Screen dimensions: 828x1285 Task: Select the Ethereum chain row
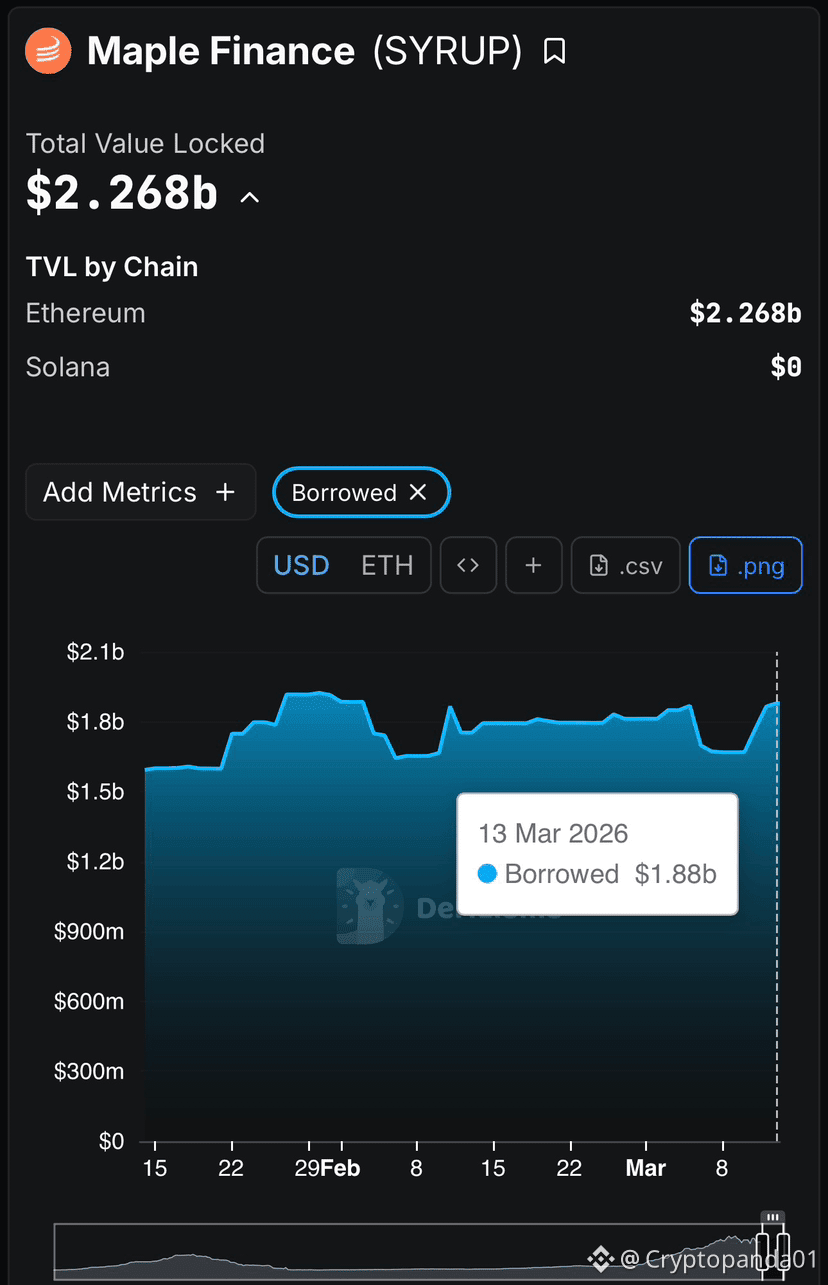point(414,313)
